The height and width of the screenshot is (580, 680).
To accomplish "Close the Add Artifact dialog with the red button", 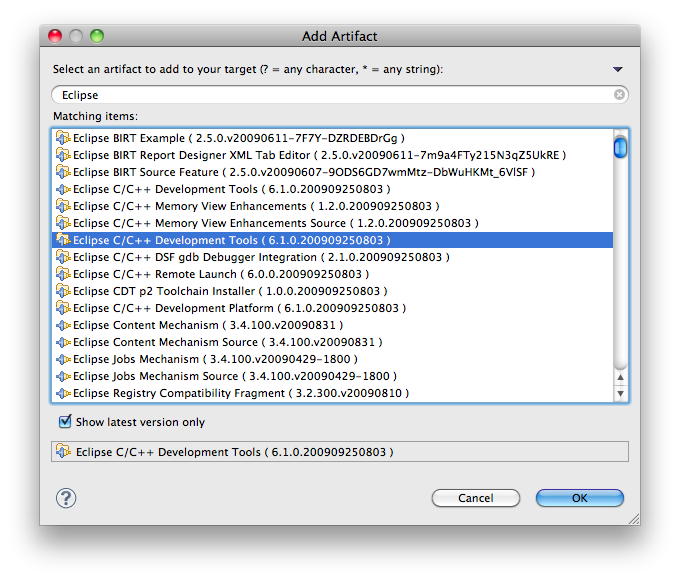I will point(55,36).
